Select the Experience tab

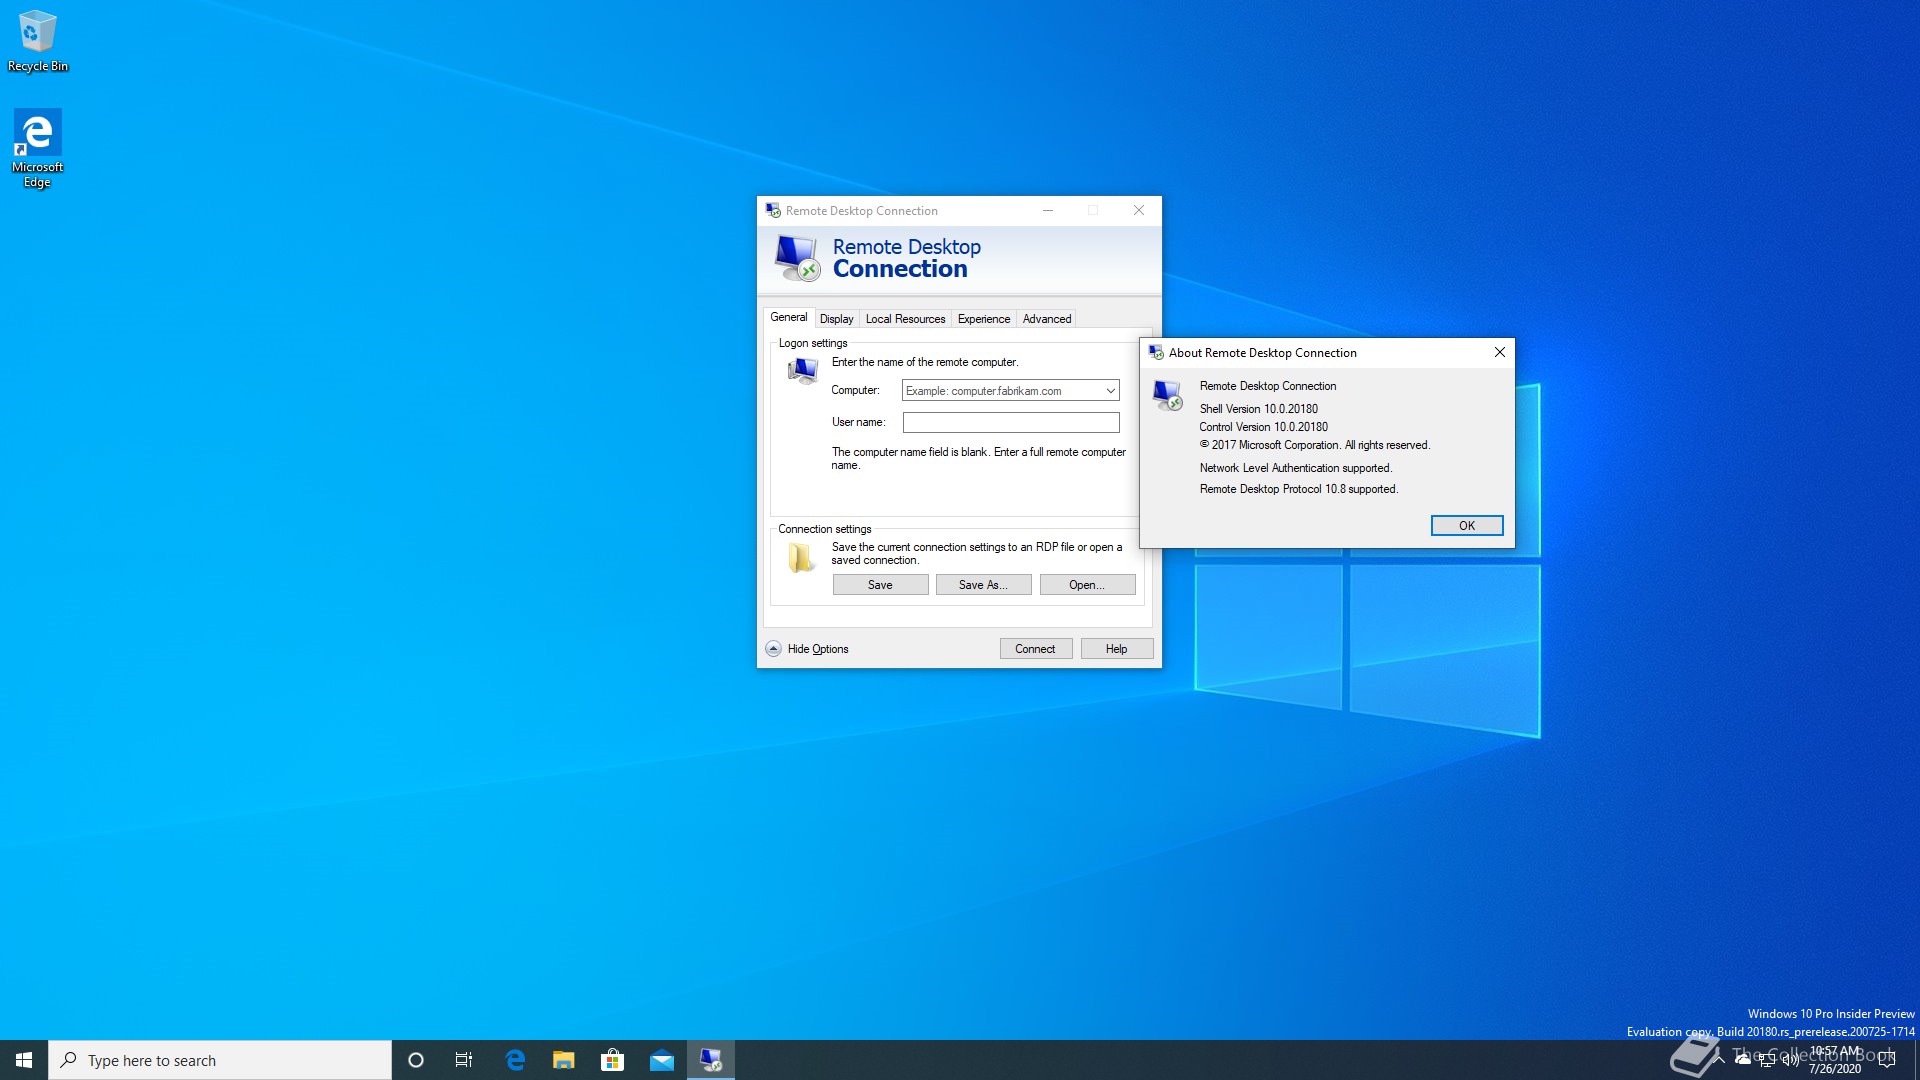[983, 319]
